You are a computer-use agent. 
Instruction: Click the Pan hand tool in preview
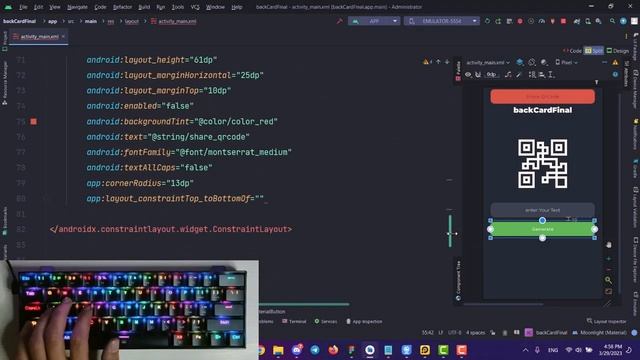(x=609, y=245)
